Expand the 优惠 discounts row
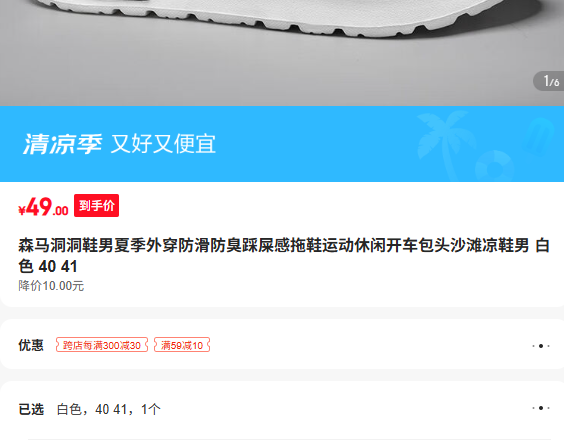The width and height of the screenshot is (564, 442). (x=282, y=344)
